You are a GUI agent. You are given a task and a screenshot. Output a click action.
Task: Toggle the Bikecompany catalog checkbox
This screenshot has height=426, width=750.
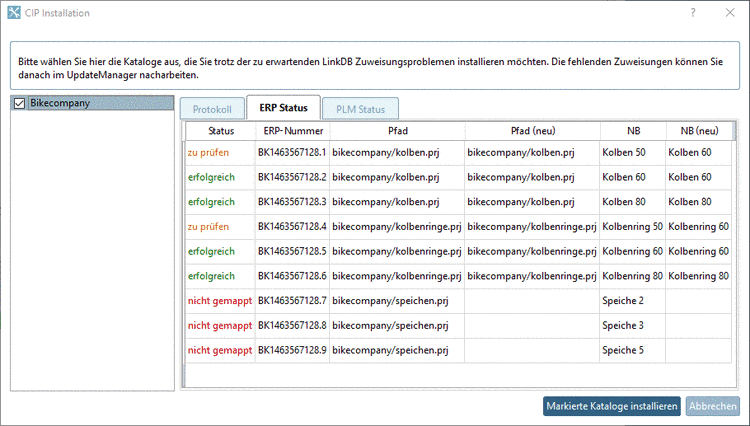19,103
